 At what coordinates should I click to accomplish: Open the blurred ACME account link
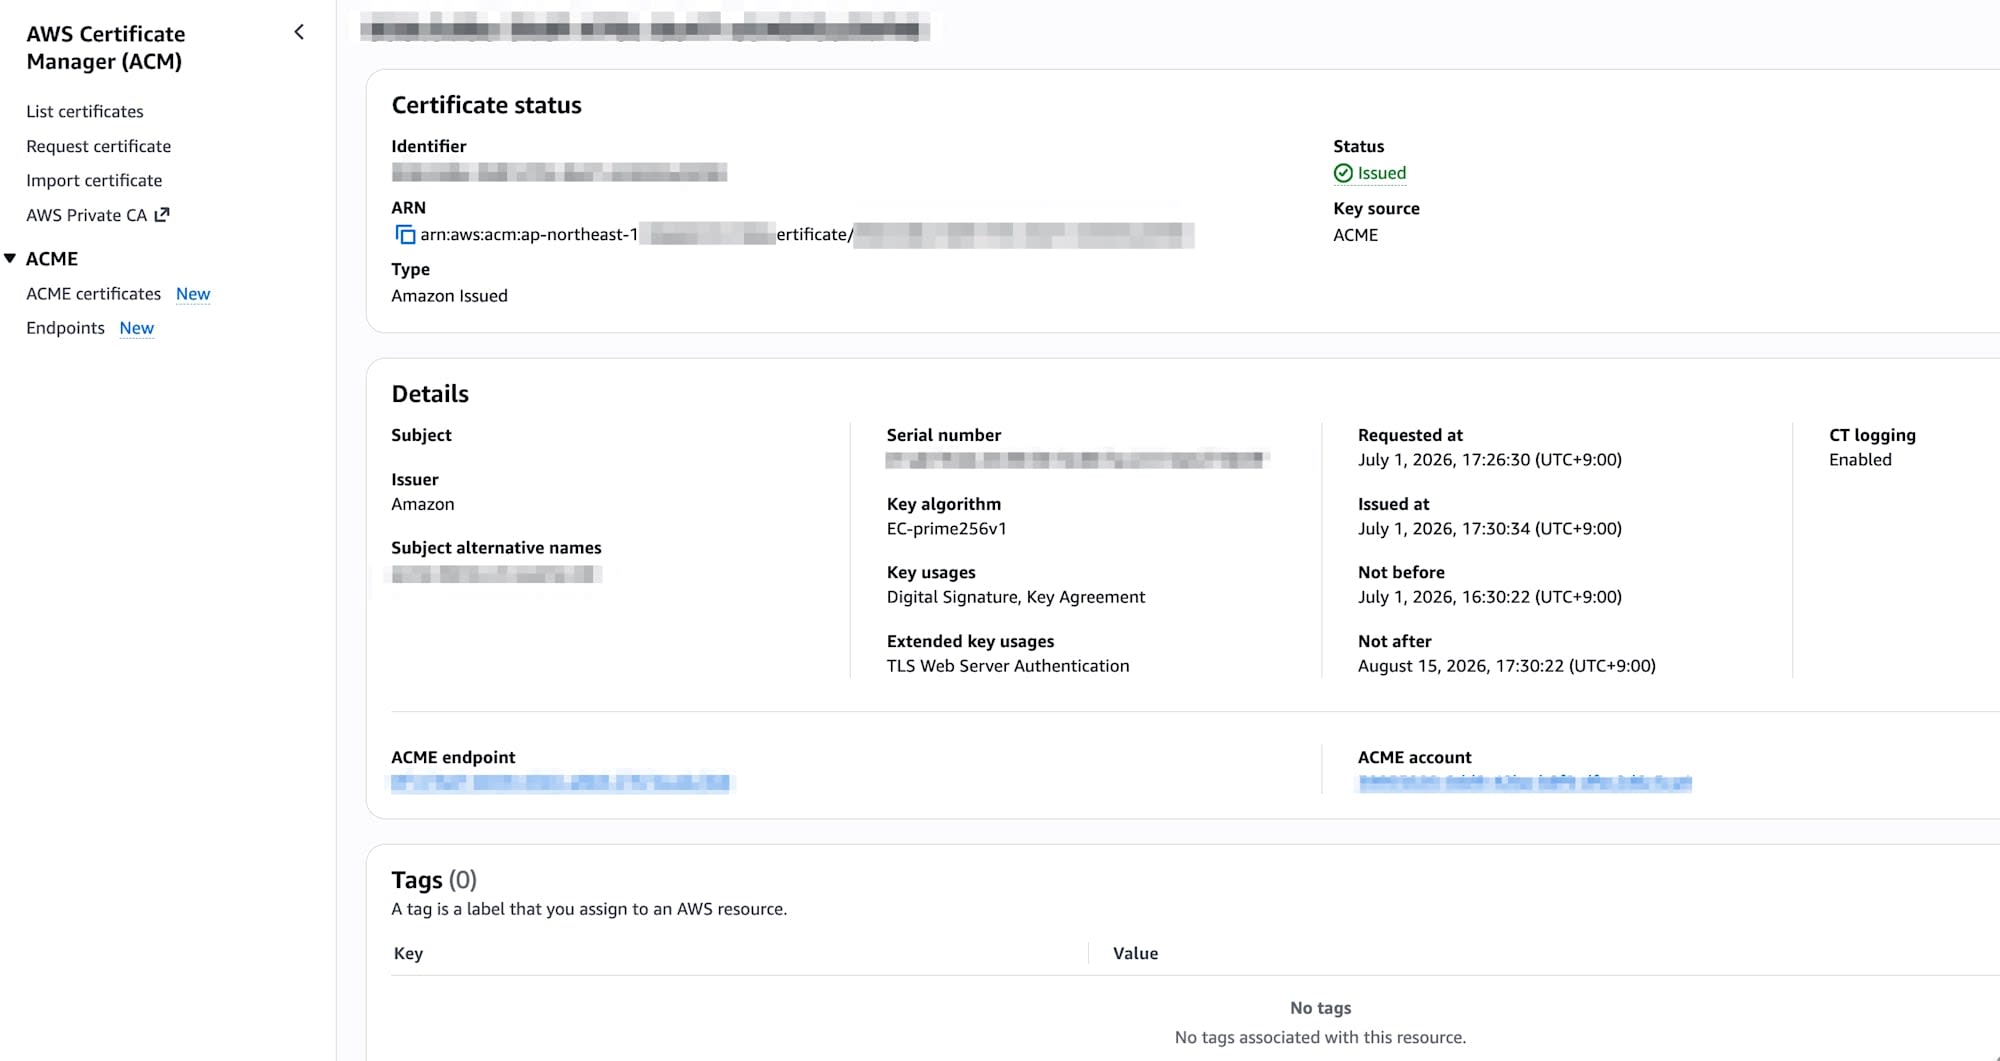click(1525, 782)
